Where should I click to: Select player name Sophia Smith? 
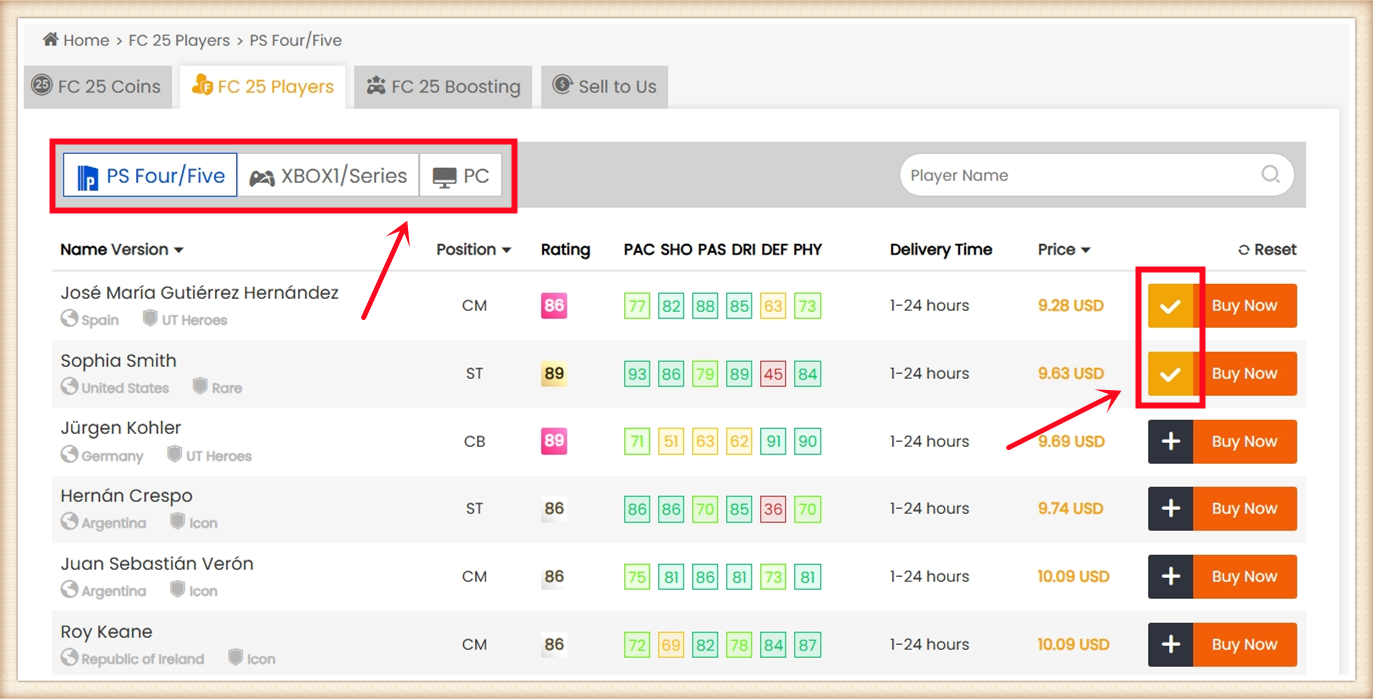(118, 361)
